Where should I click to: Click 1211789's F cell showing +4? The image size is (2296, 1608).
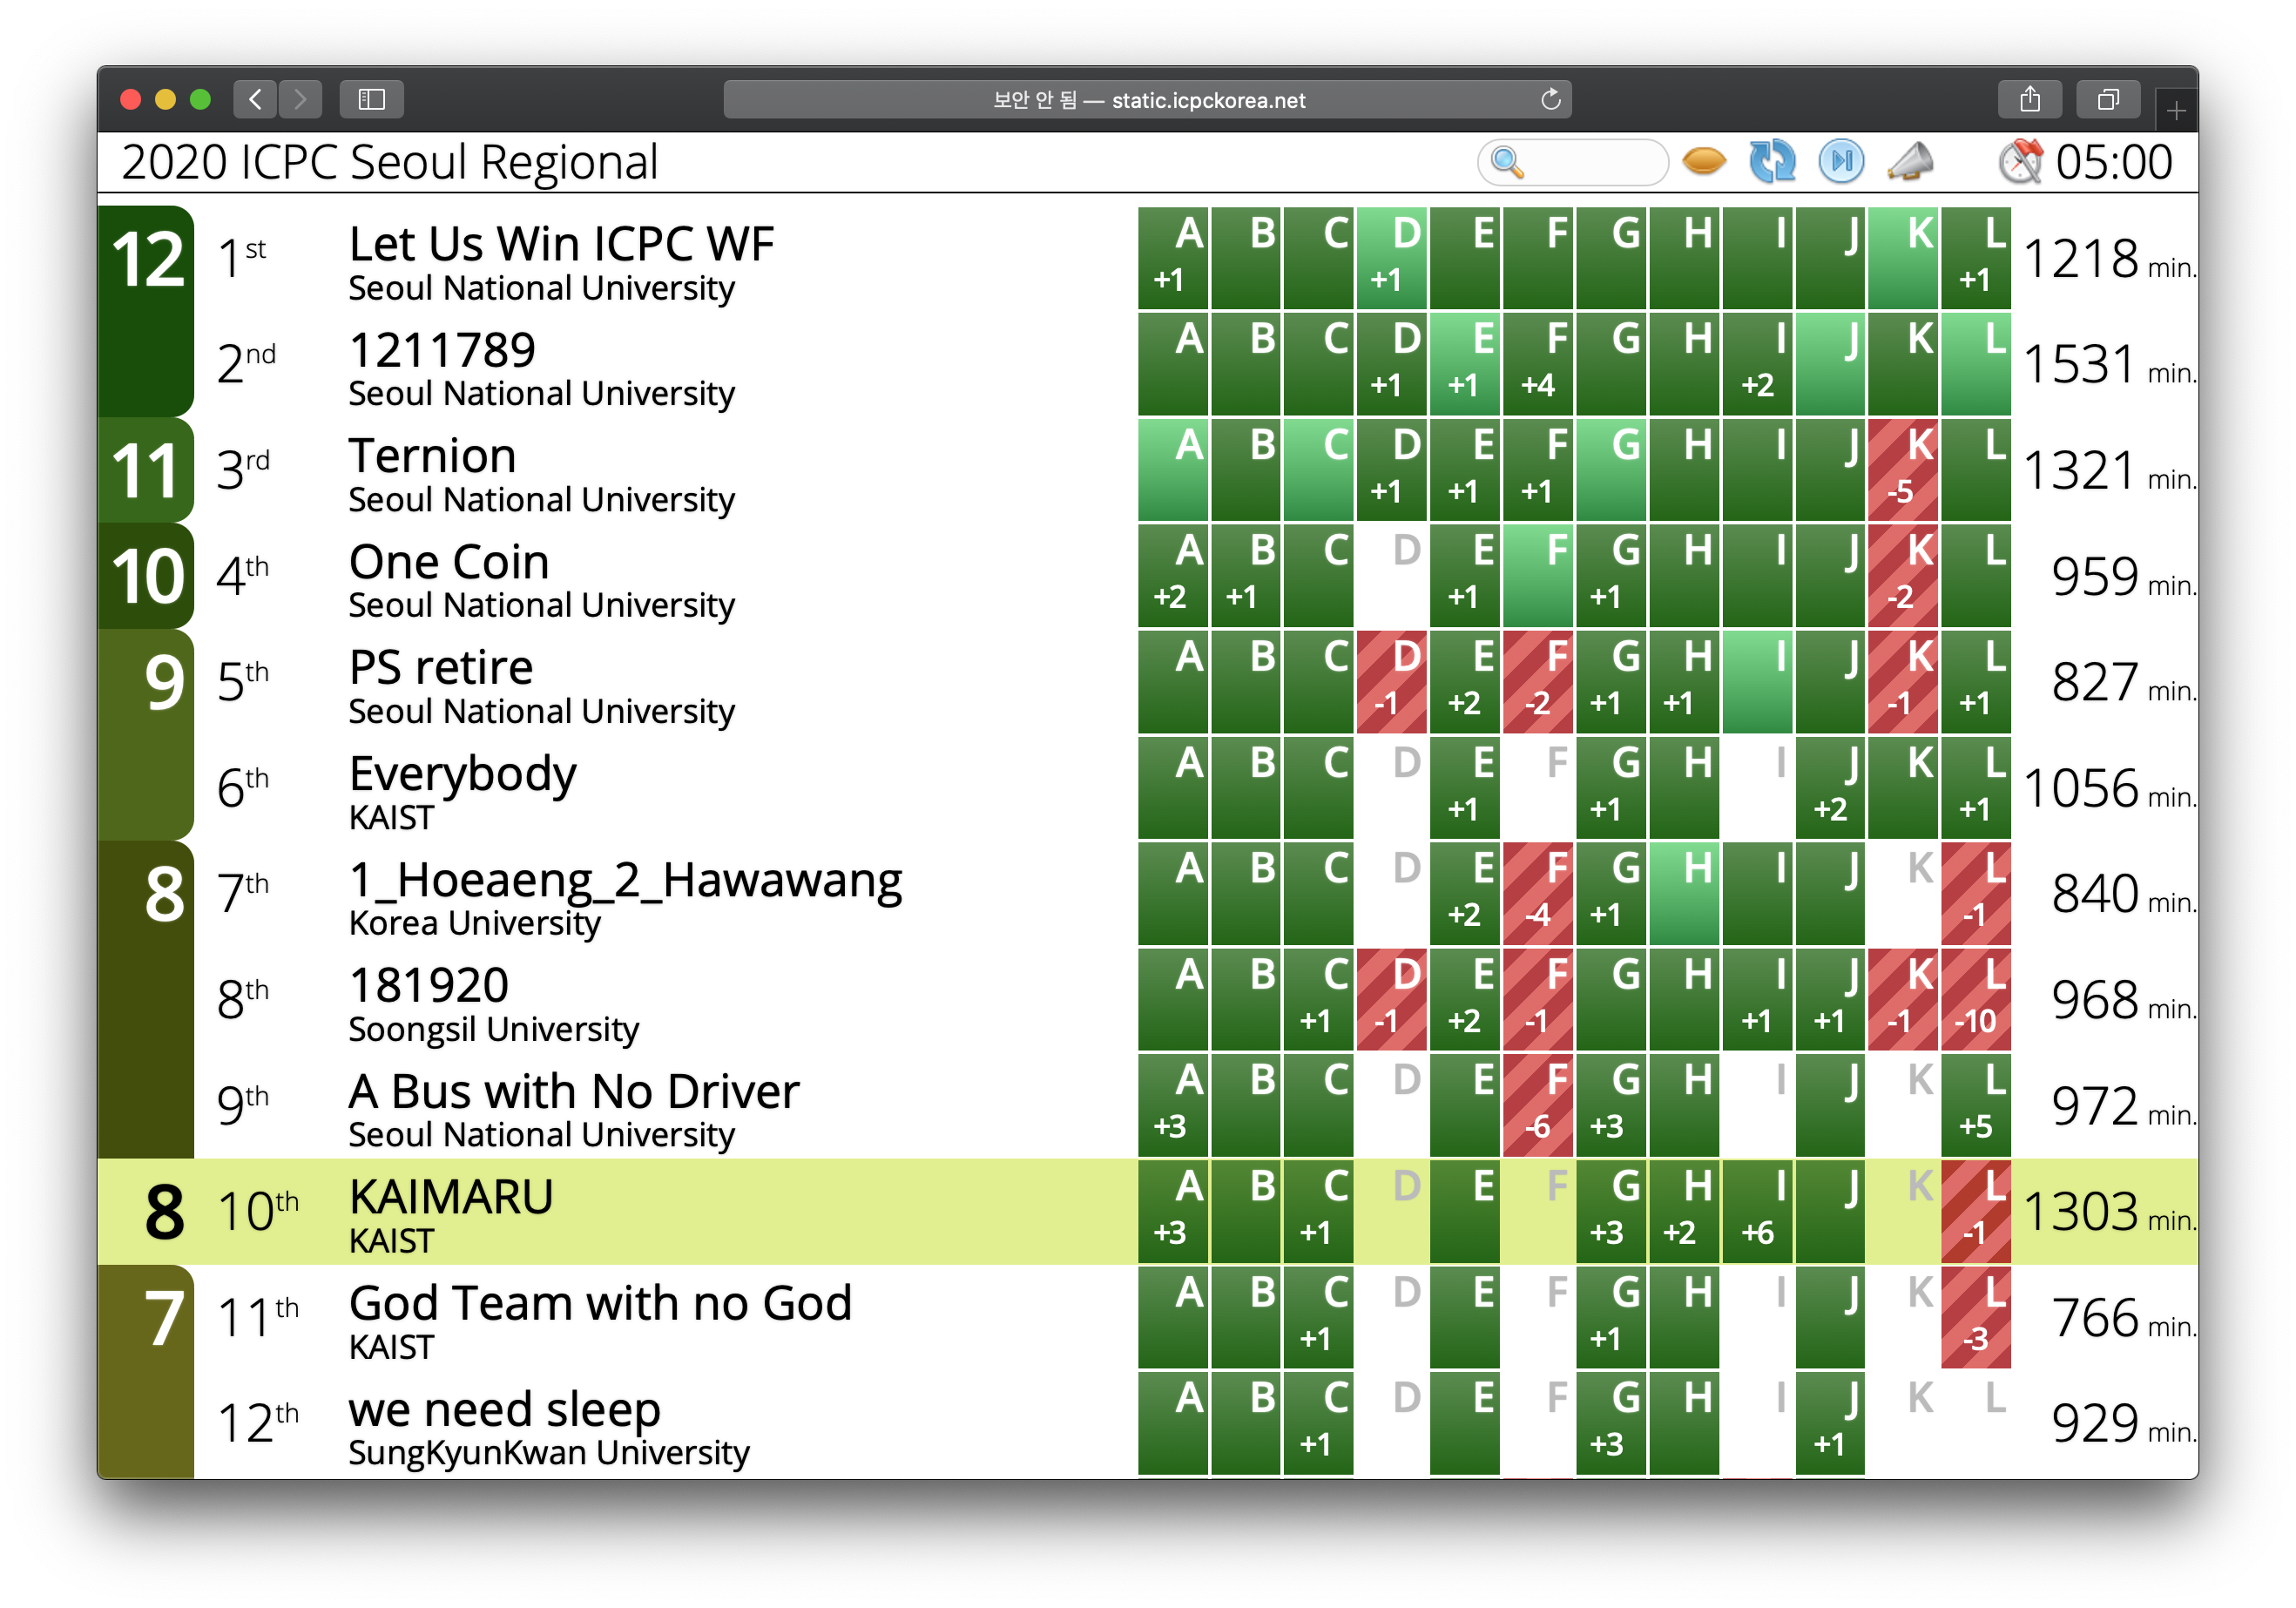(1538, 364)
